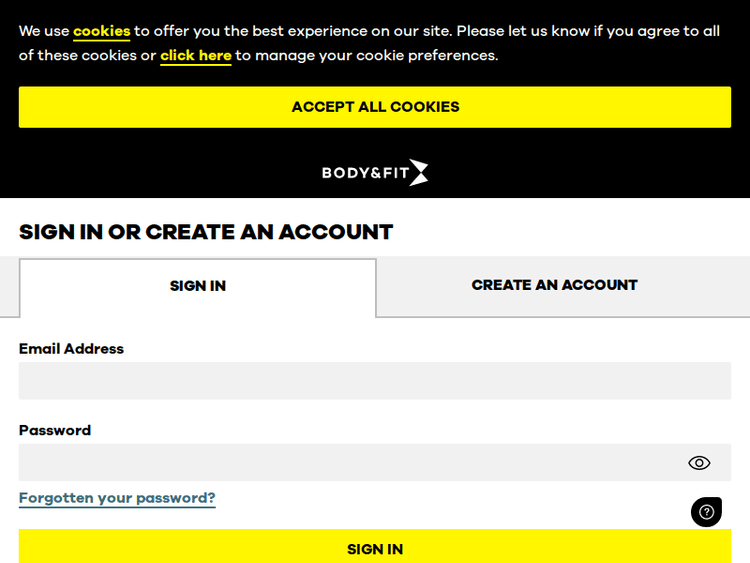Show password using the eye icon
Screen dimensions: 750x563
tap(699, 462)
